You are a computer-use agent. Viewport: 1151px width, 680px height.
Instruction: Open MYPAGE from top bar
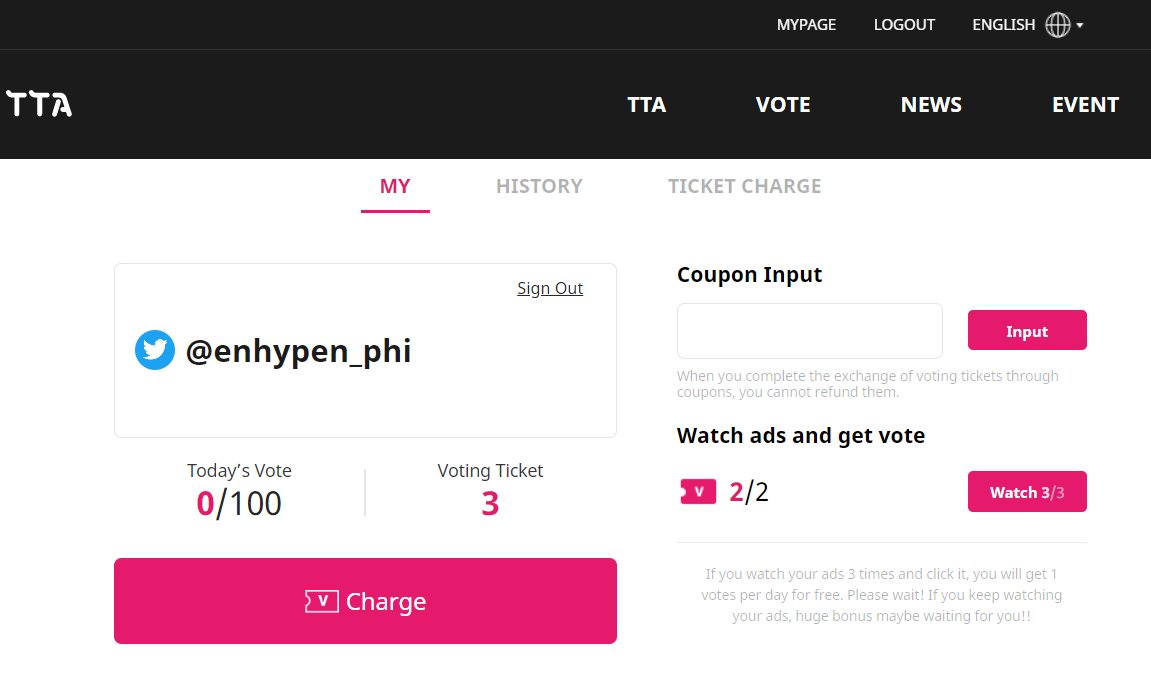806,25
